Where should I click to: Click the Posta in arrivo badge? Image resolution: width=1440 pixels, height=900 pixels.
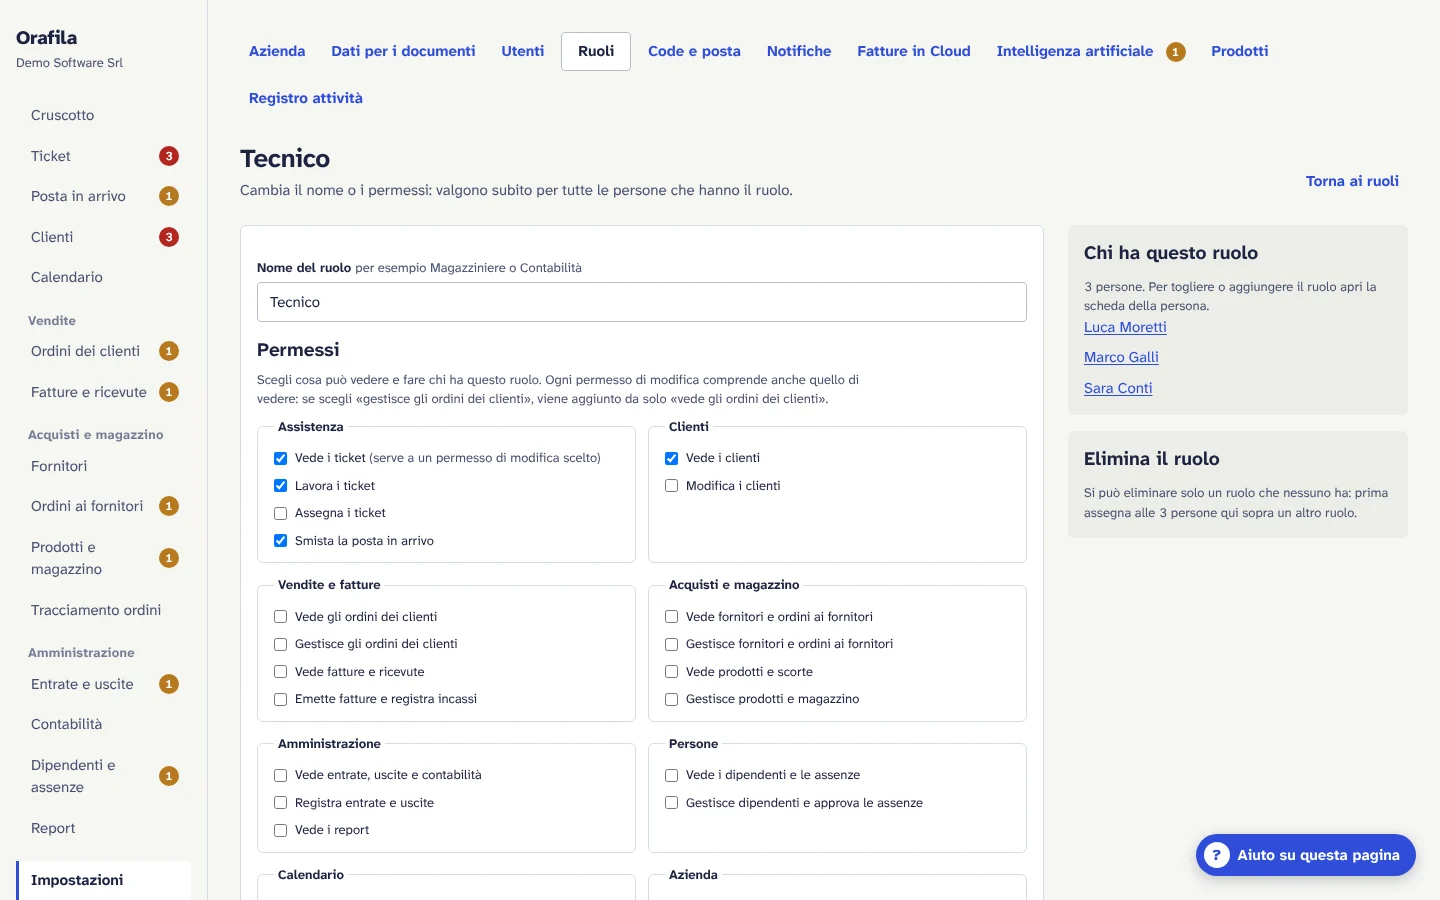coord(169,196)
